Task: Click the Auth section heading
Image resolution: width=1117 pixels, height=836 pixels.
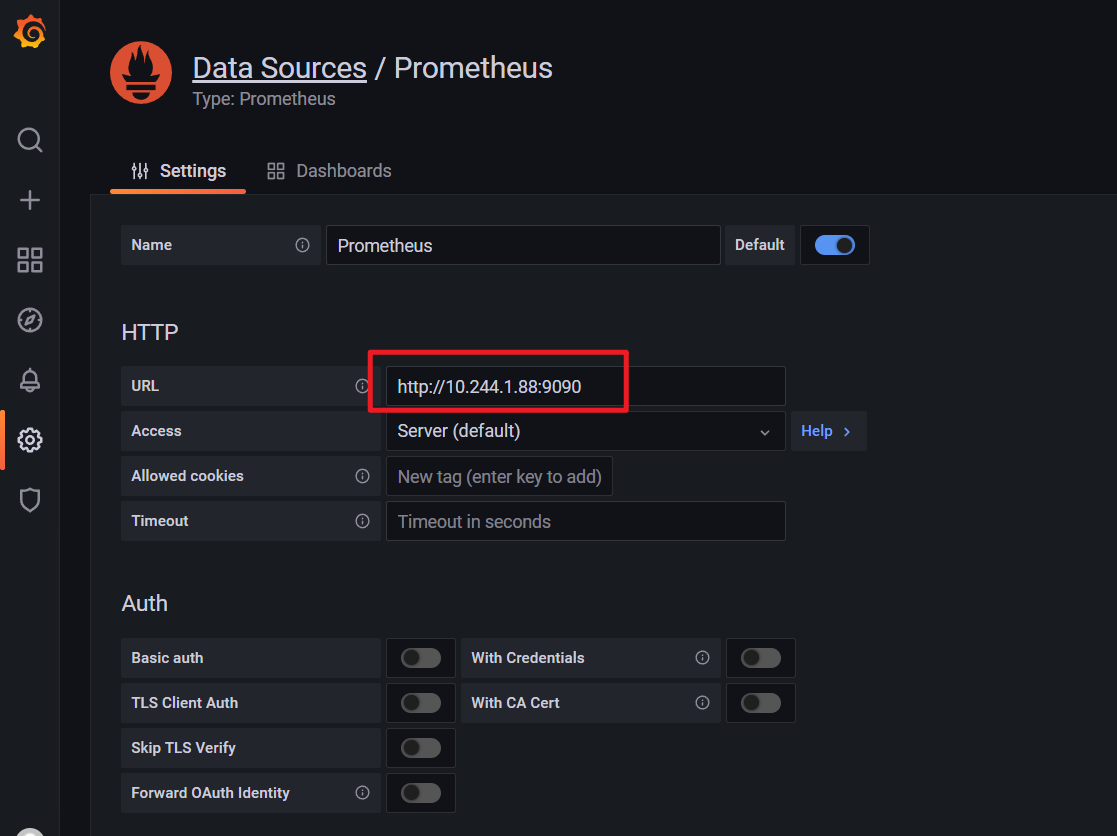Action: (145, 603)
